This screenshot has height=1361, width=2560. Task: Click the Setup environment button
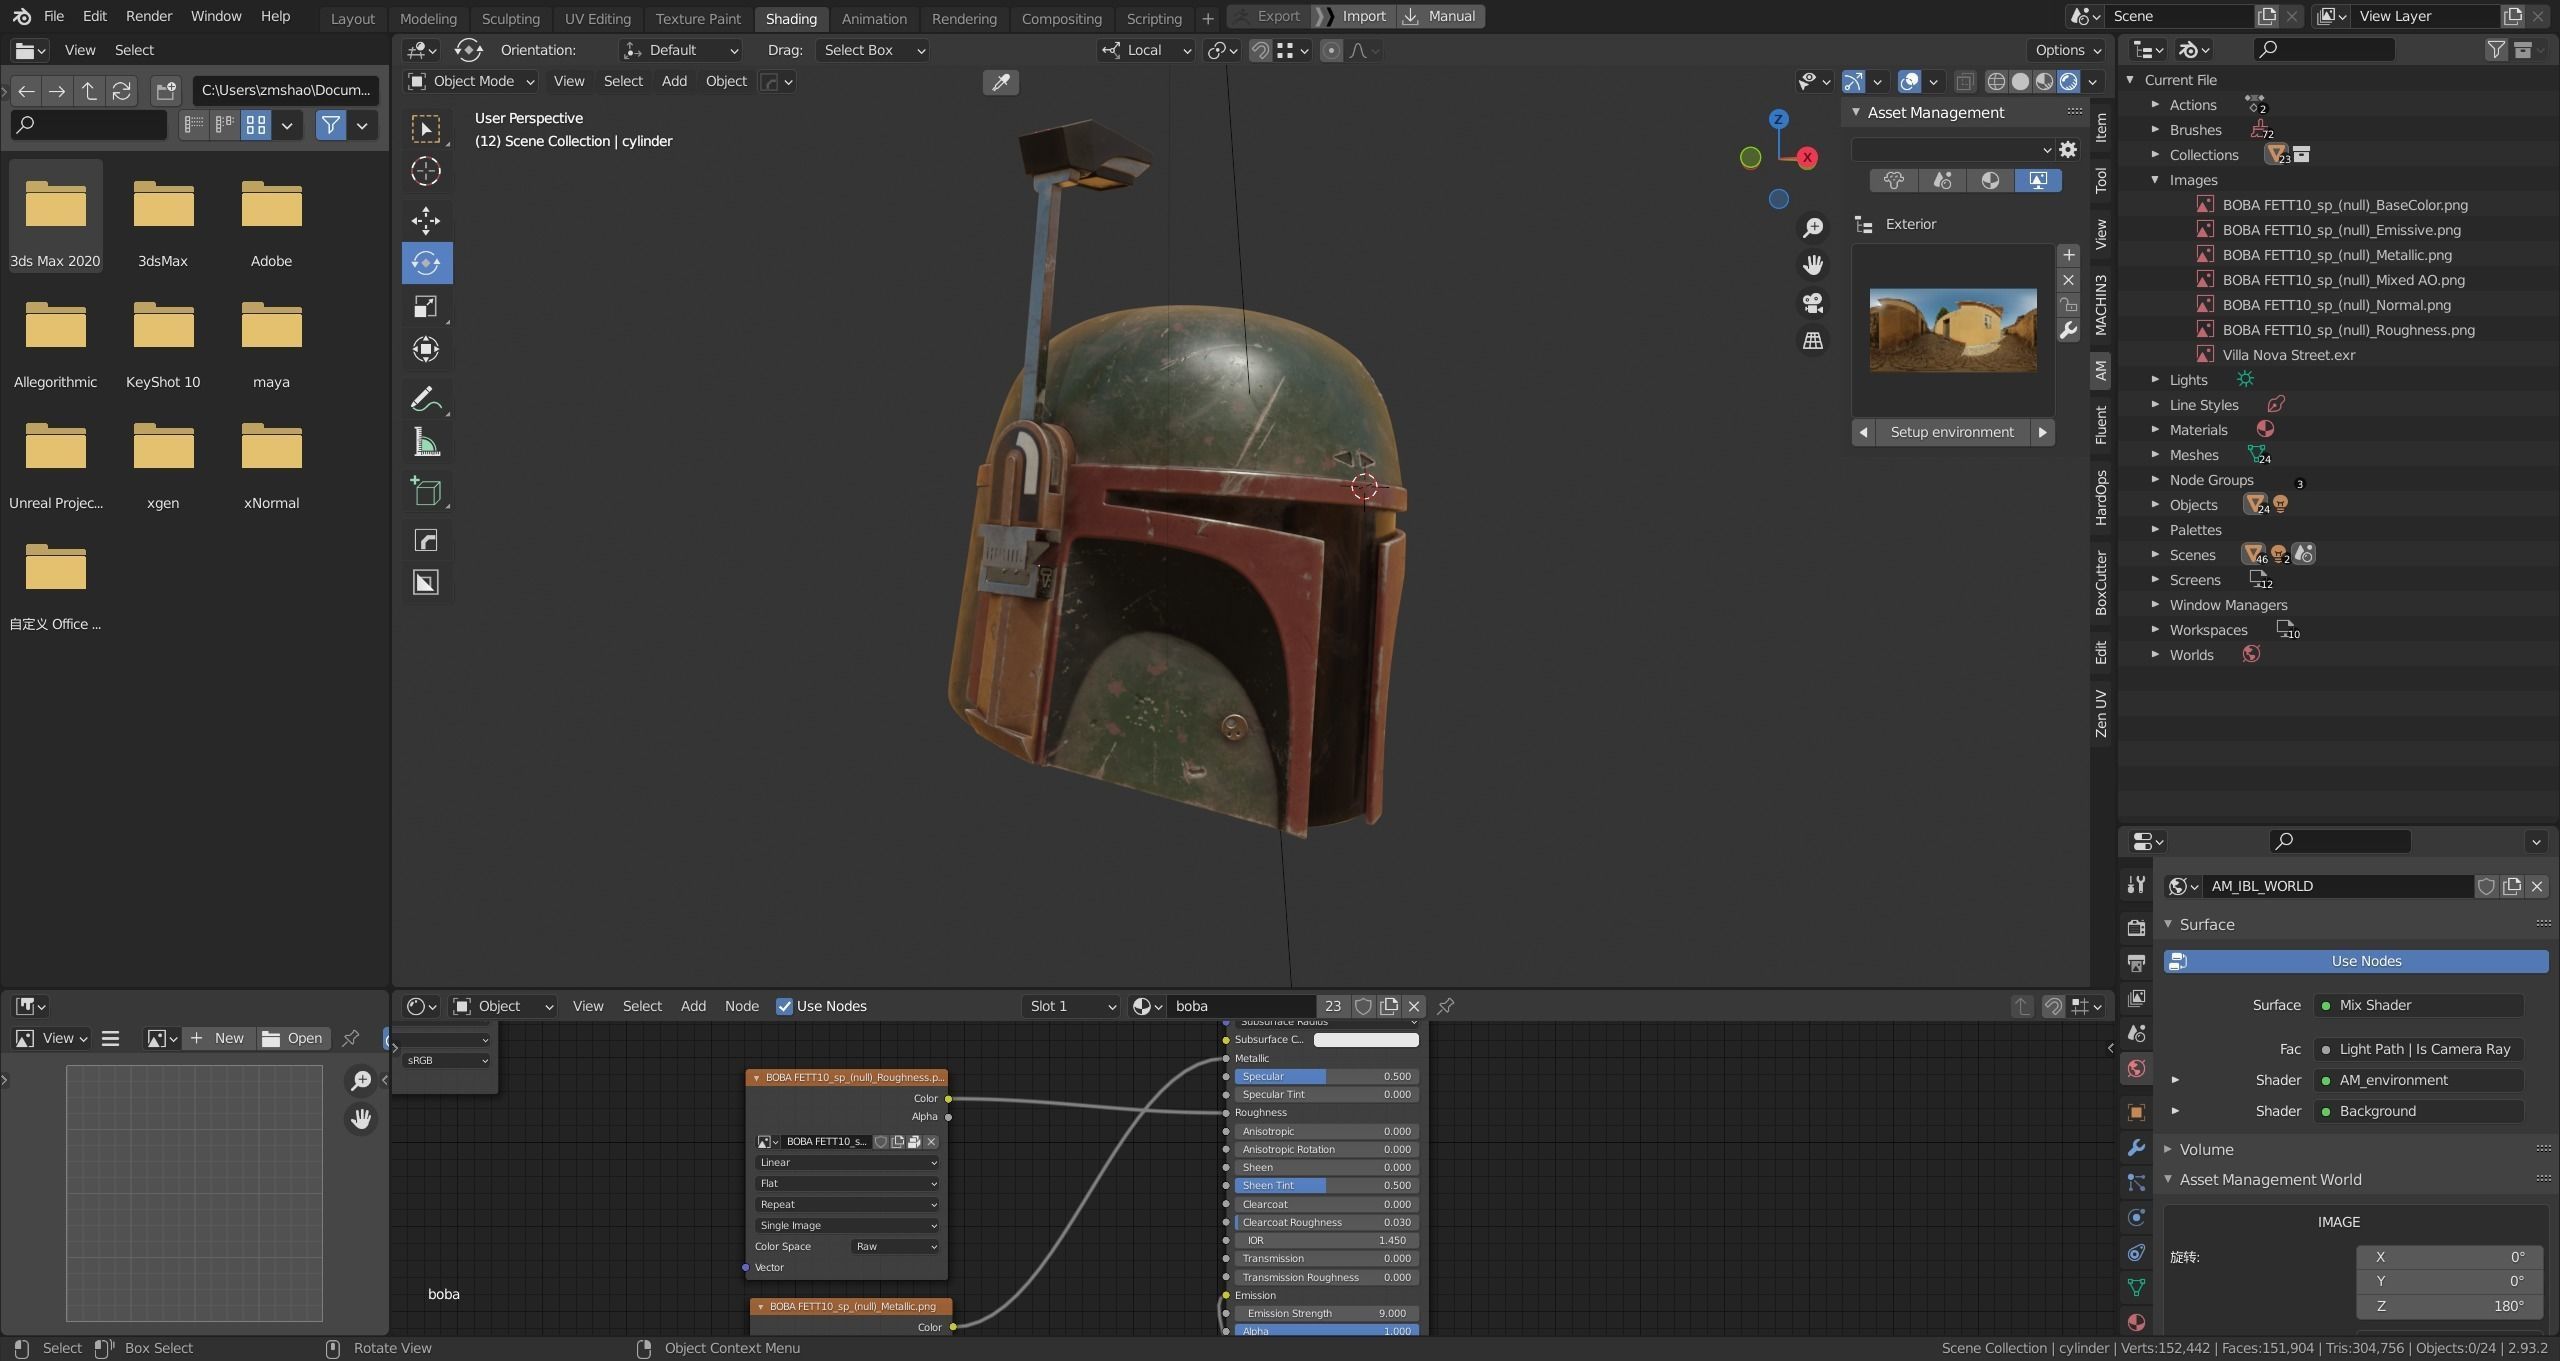(1952, 432)
